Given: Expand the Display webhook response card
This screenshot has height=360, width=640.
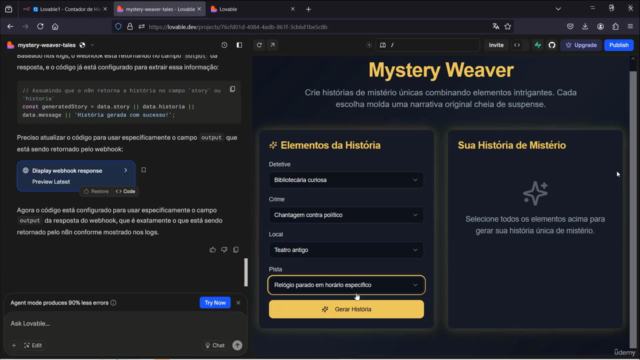Looking at the screenshot, I should click(126, 171).
